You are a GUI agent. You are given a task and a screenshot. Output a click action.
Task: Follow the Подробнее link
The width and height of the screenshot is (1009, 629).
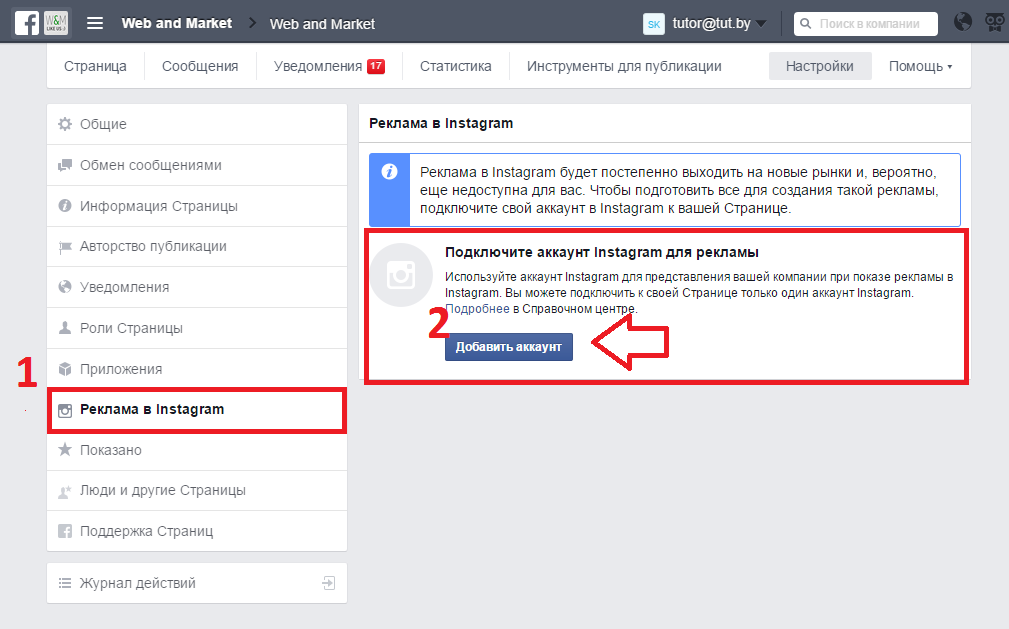pyautogui.click(x=477, y=309)
